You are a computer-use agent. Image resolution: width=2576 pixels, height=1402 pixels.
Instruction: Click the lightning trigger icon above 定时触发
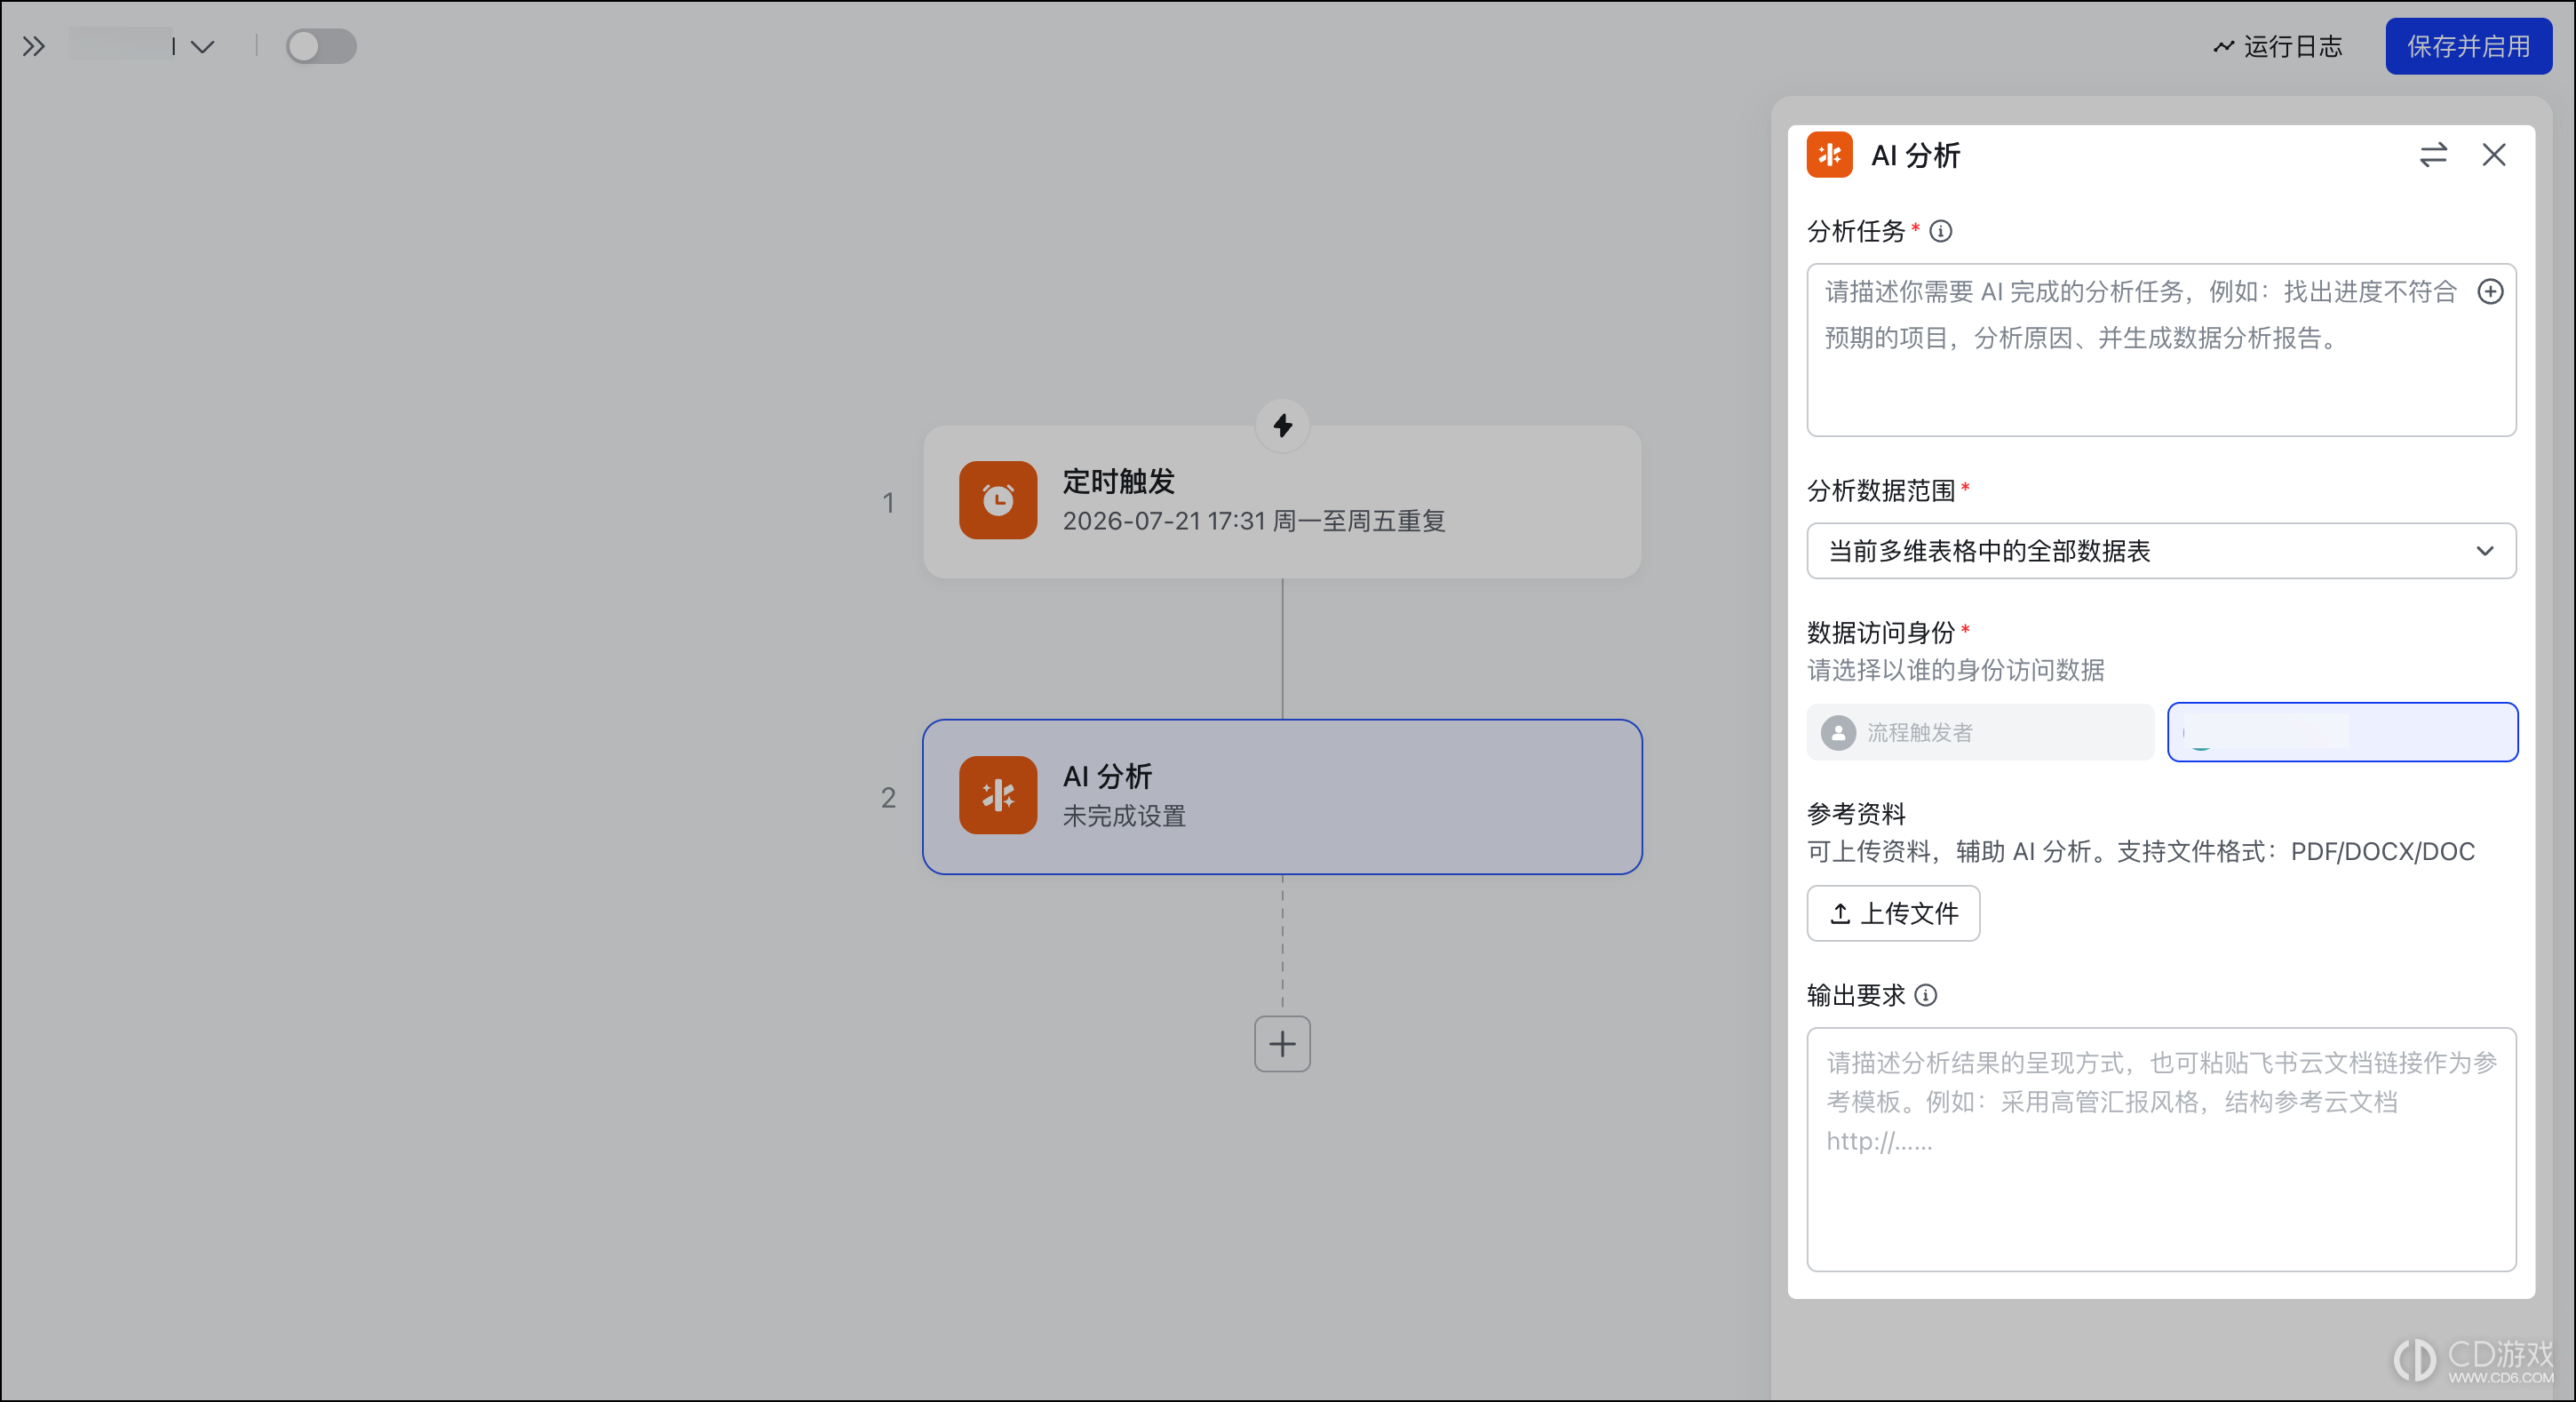point(1283,426)
